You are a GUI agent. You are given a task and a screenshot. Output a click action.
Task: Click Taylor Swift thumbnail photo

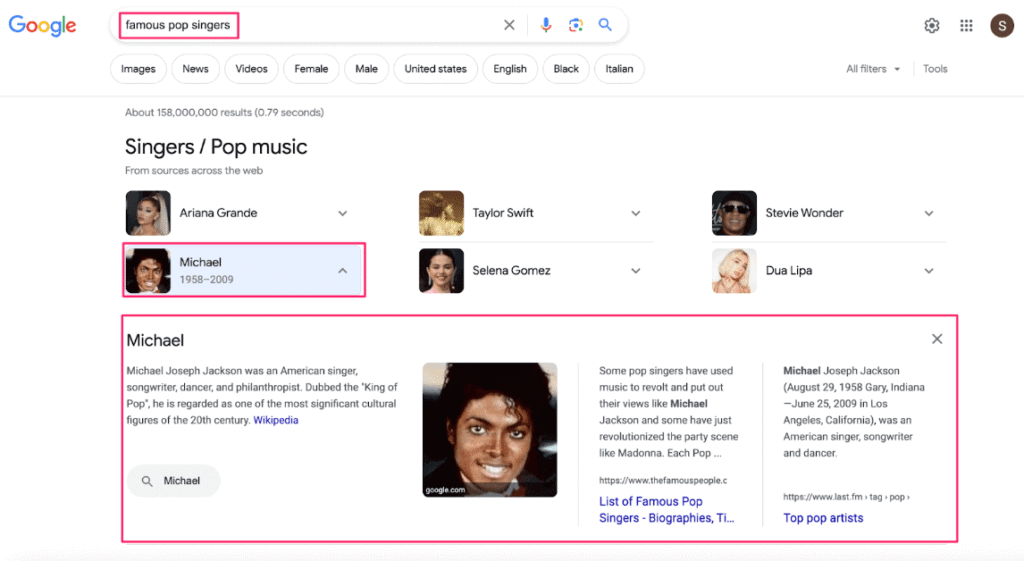(441, 213)
